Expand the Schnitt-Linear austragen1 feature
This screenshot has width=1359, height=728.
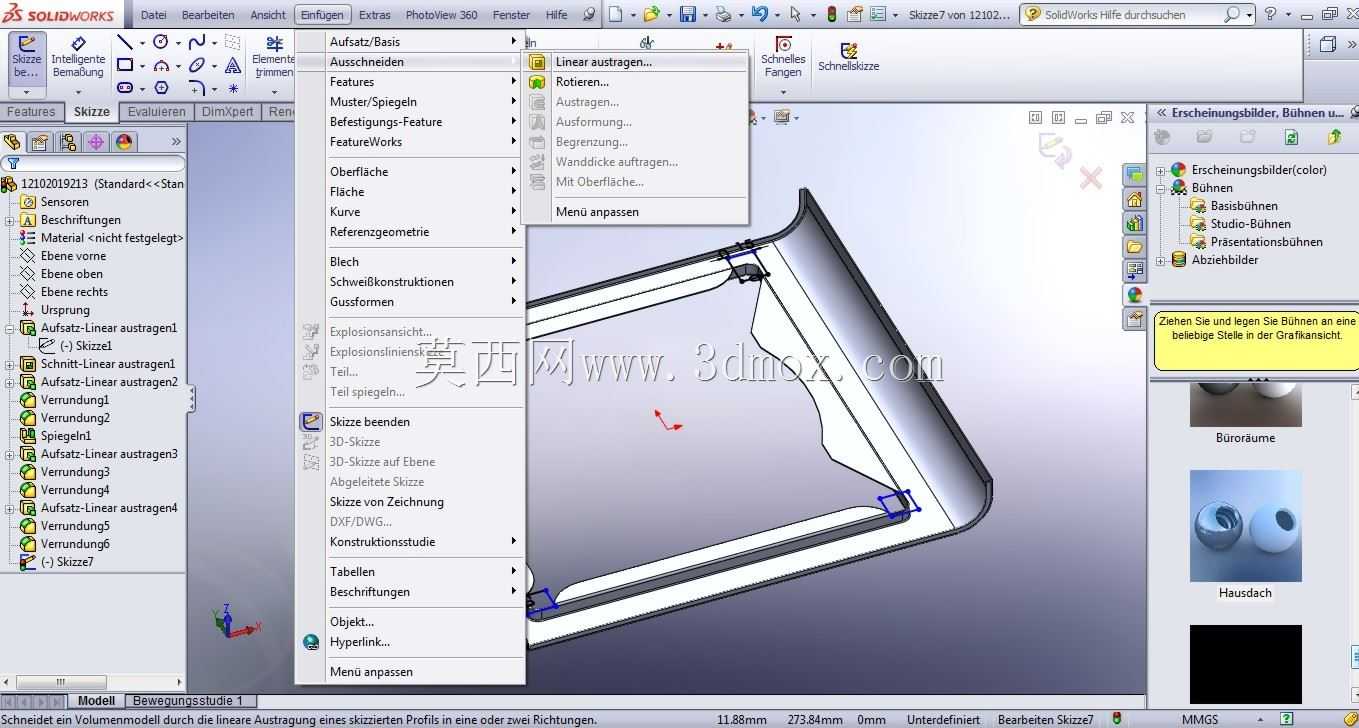pos(9,364)
